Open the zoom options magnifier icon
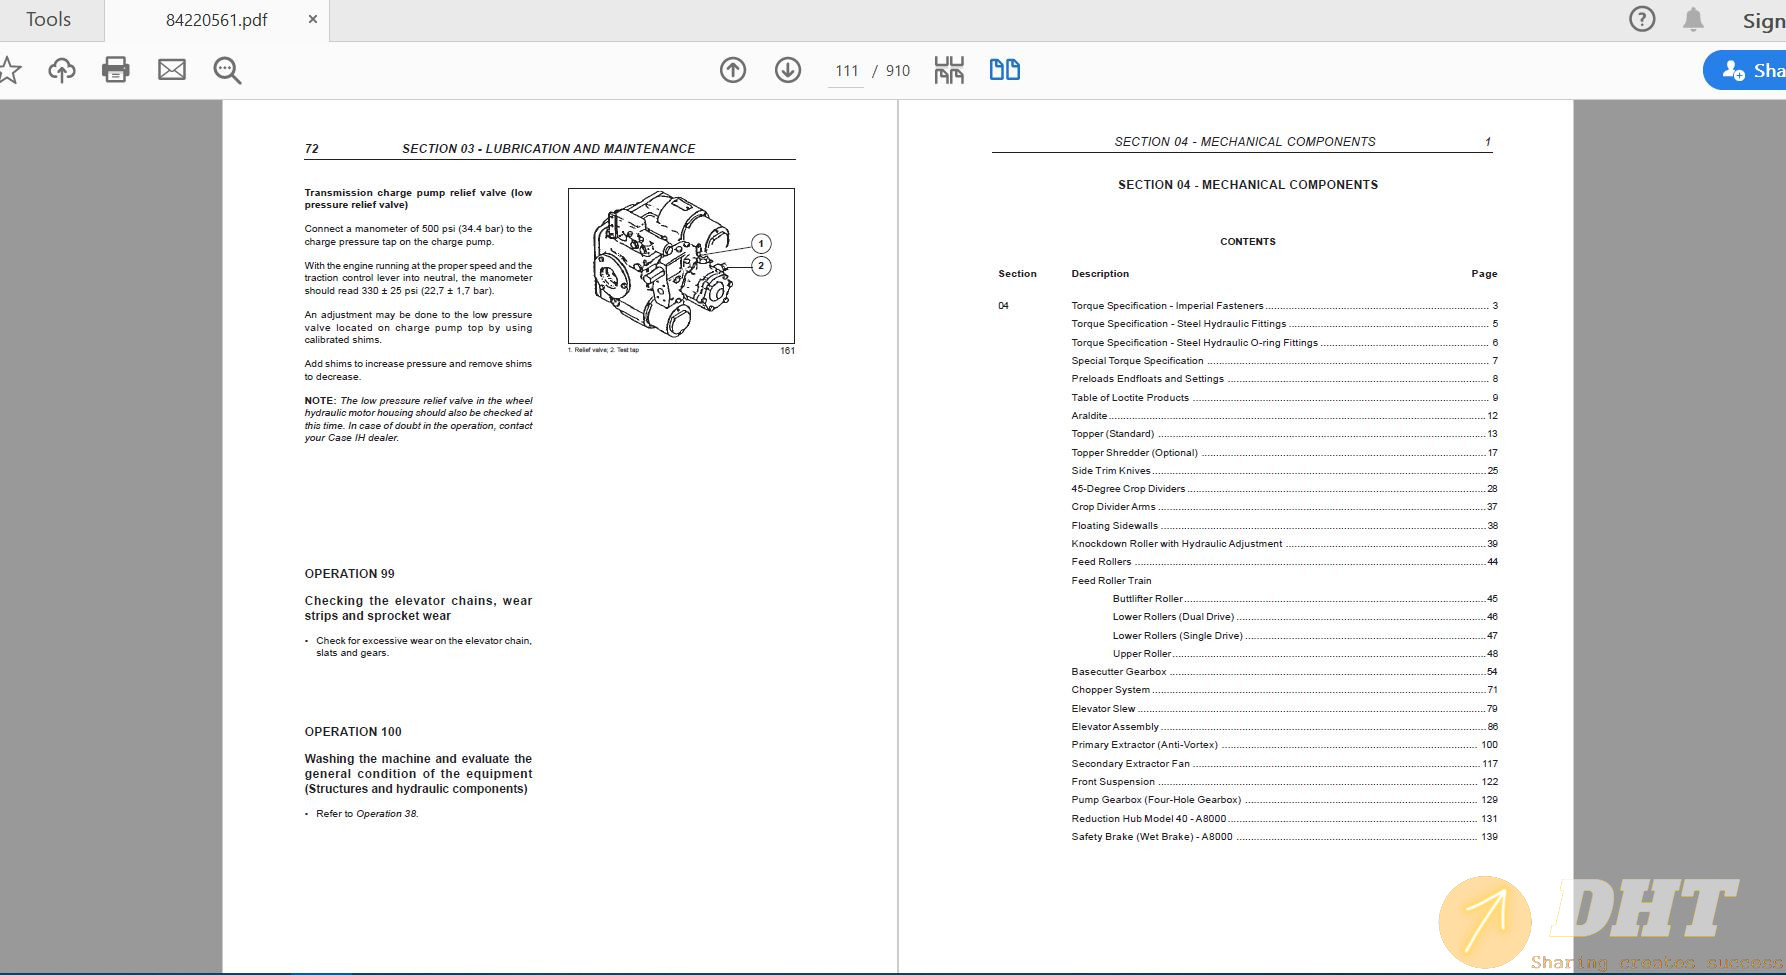 [x=227, y=70]
